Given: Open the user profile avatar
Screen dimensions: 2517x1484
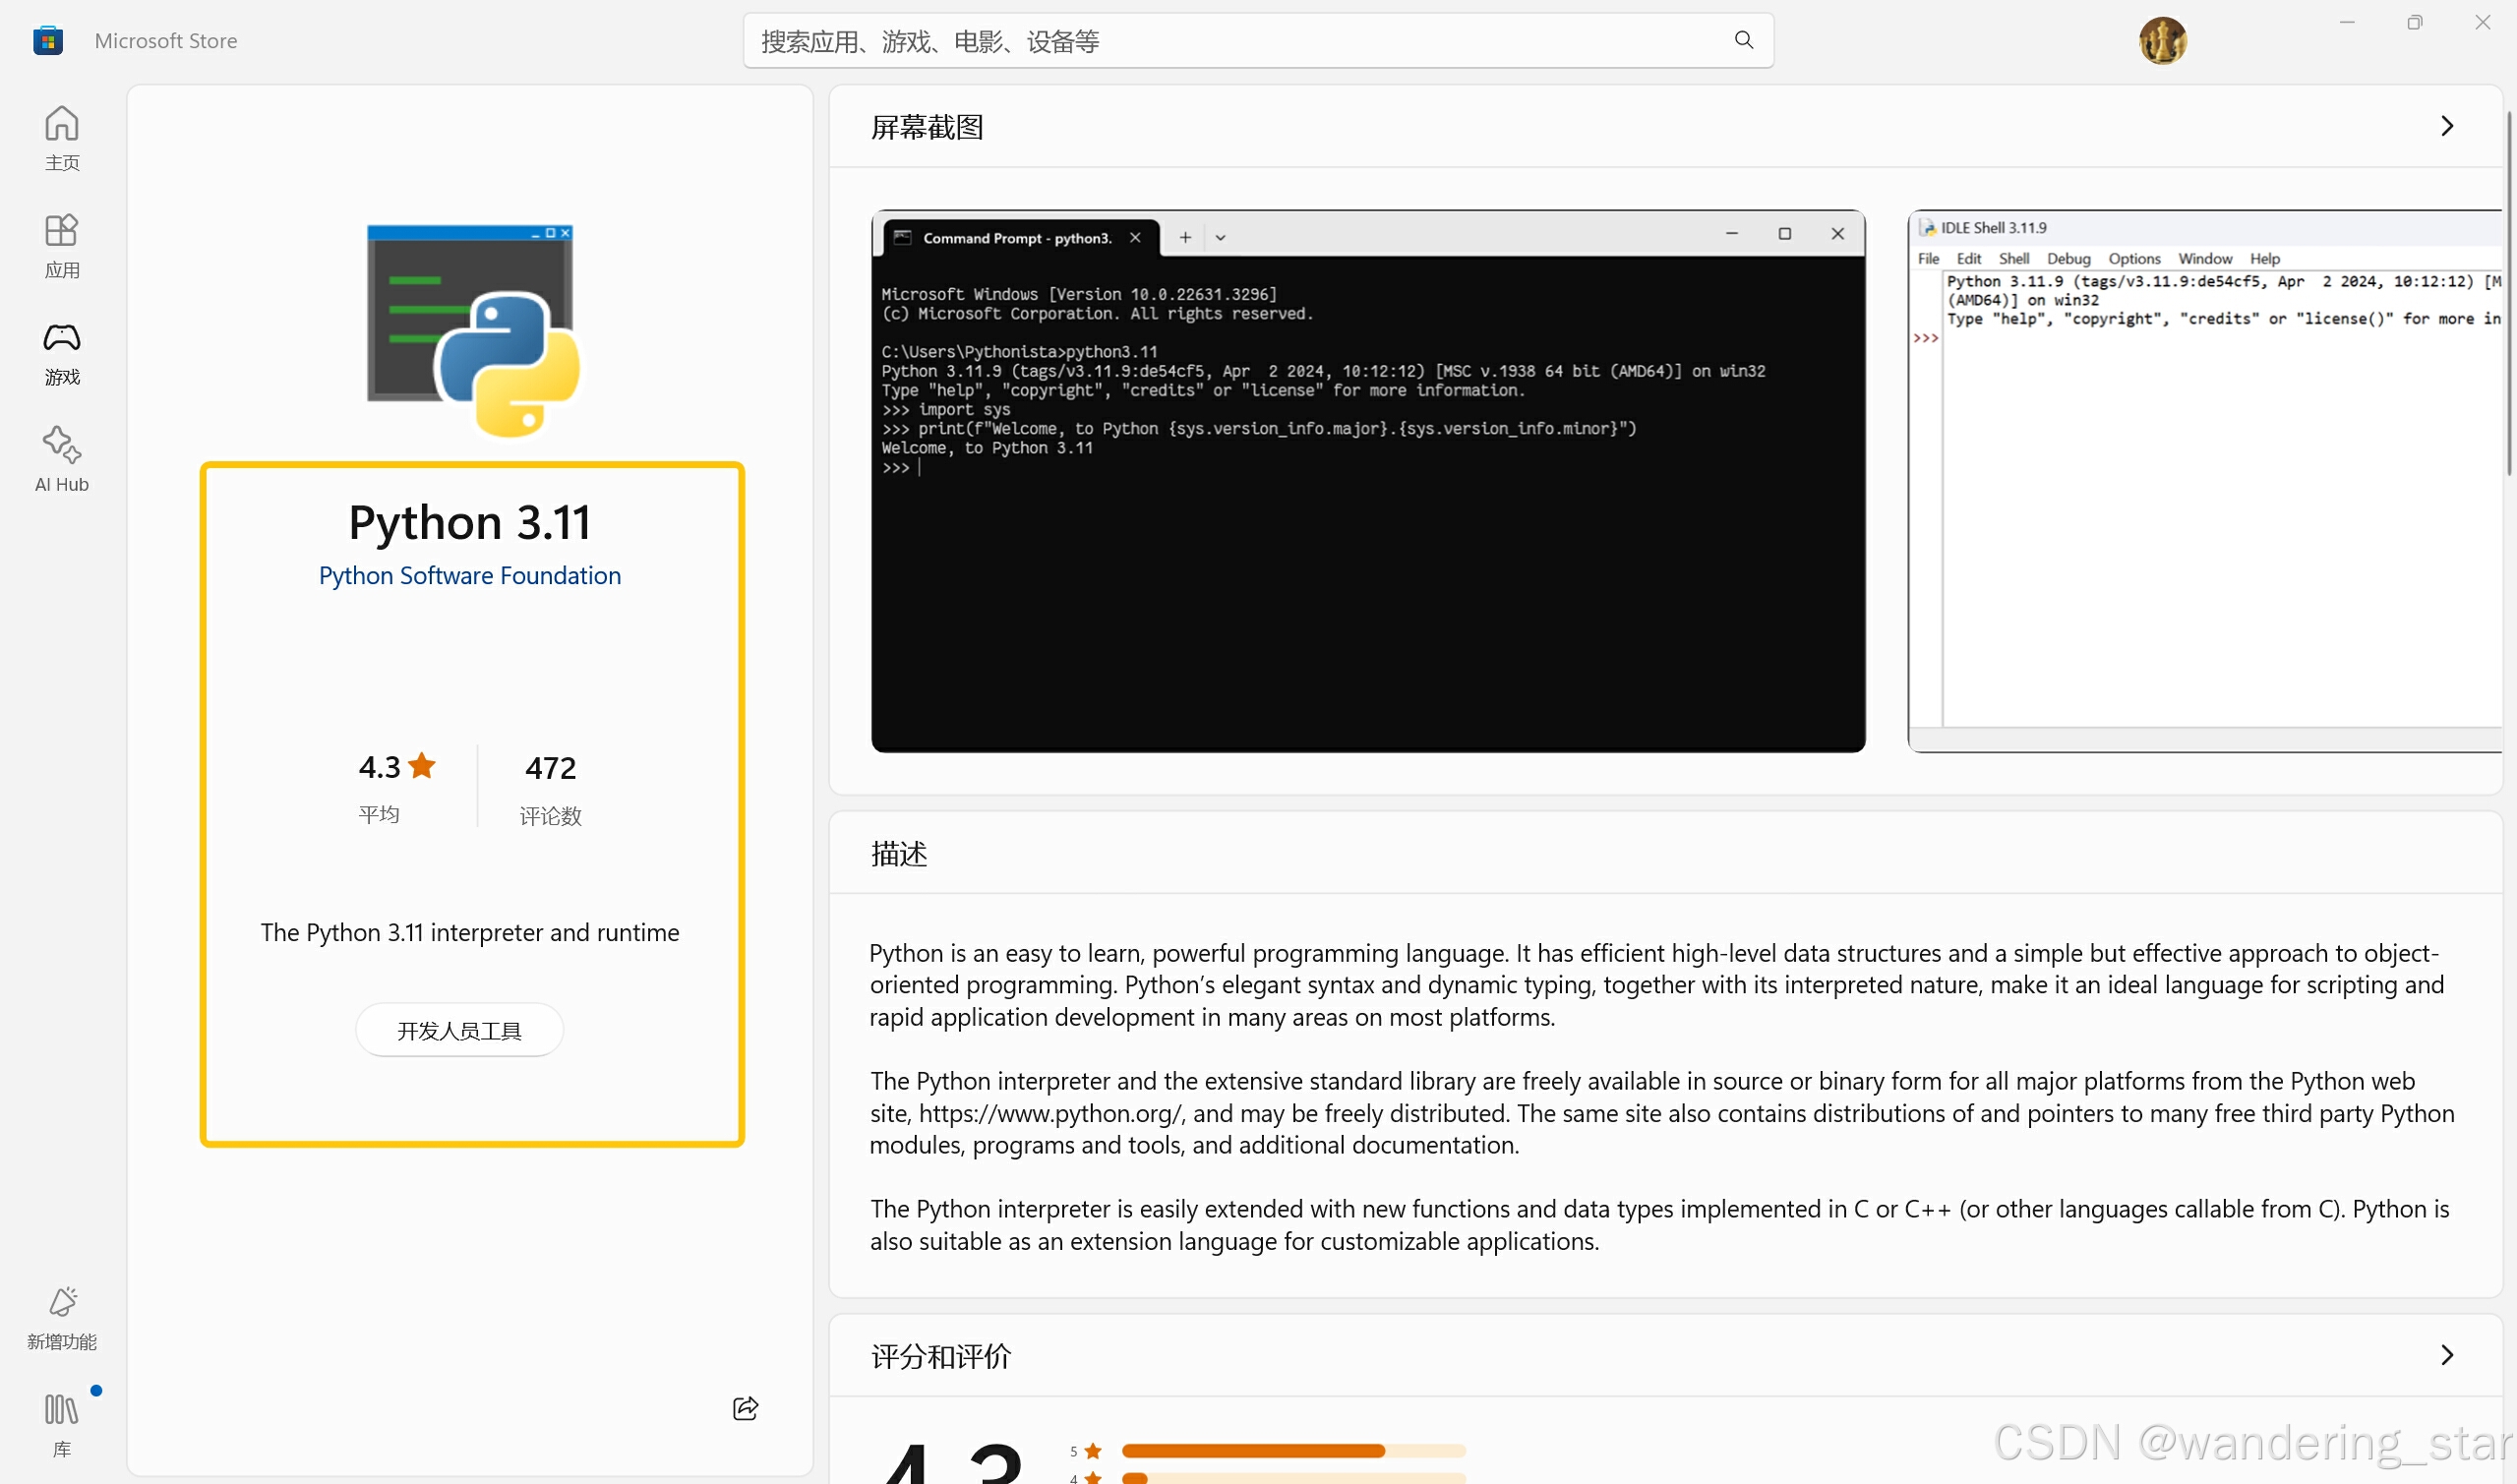Looking at the screenshot, I should [x=2161, y=40].
